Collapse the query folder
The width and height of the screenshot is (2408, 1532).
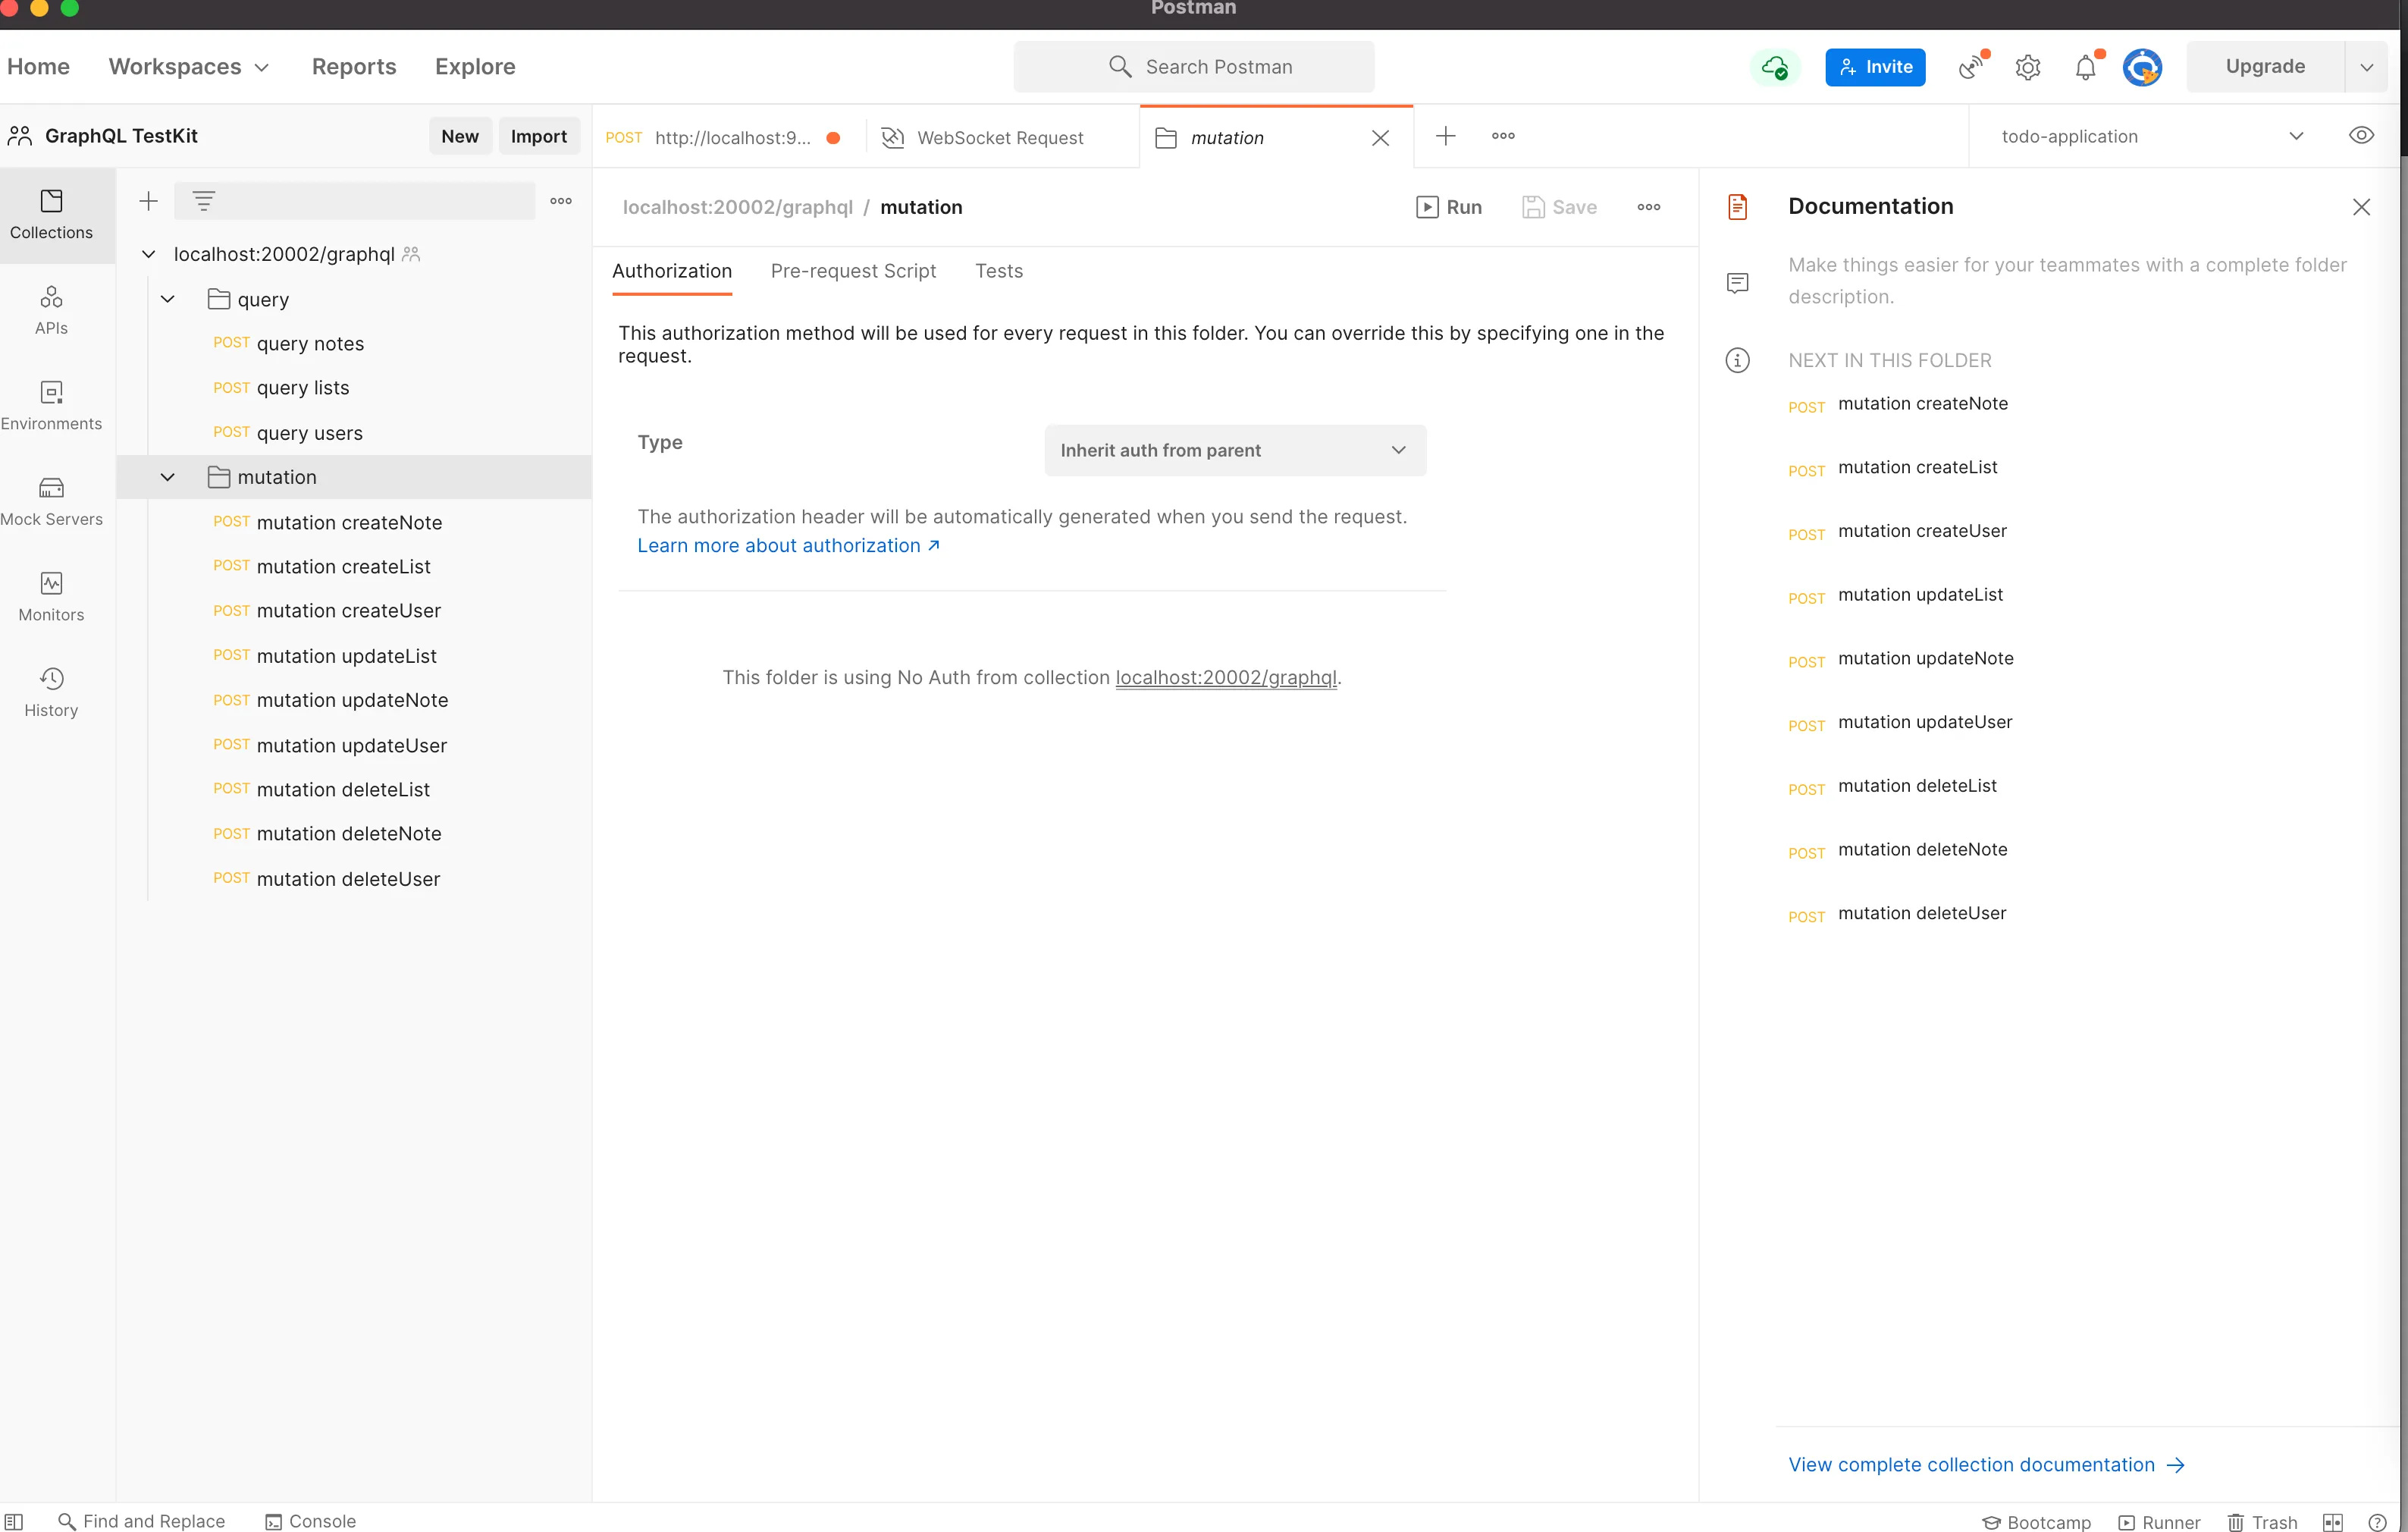[168, 299]
